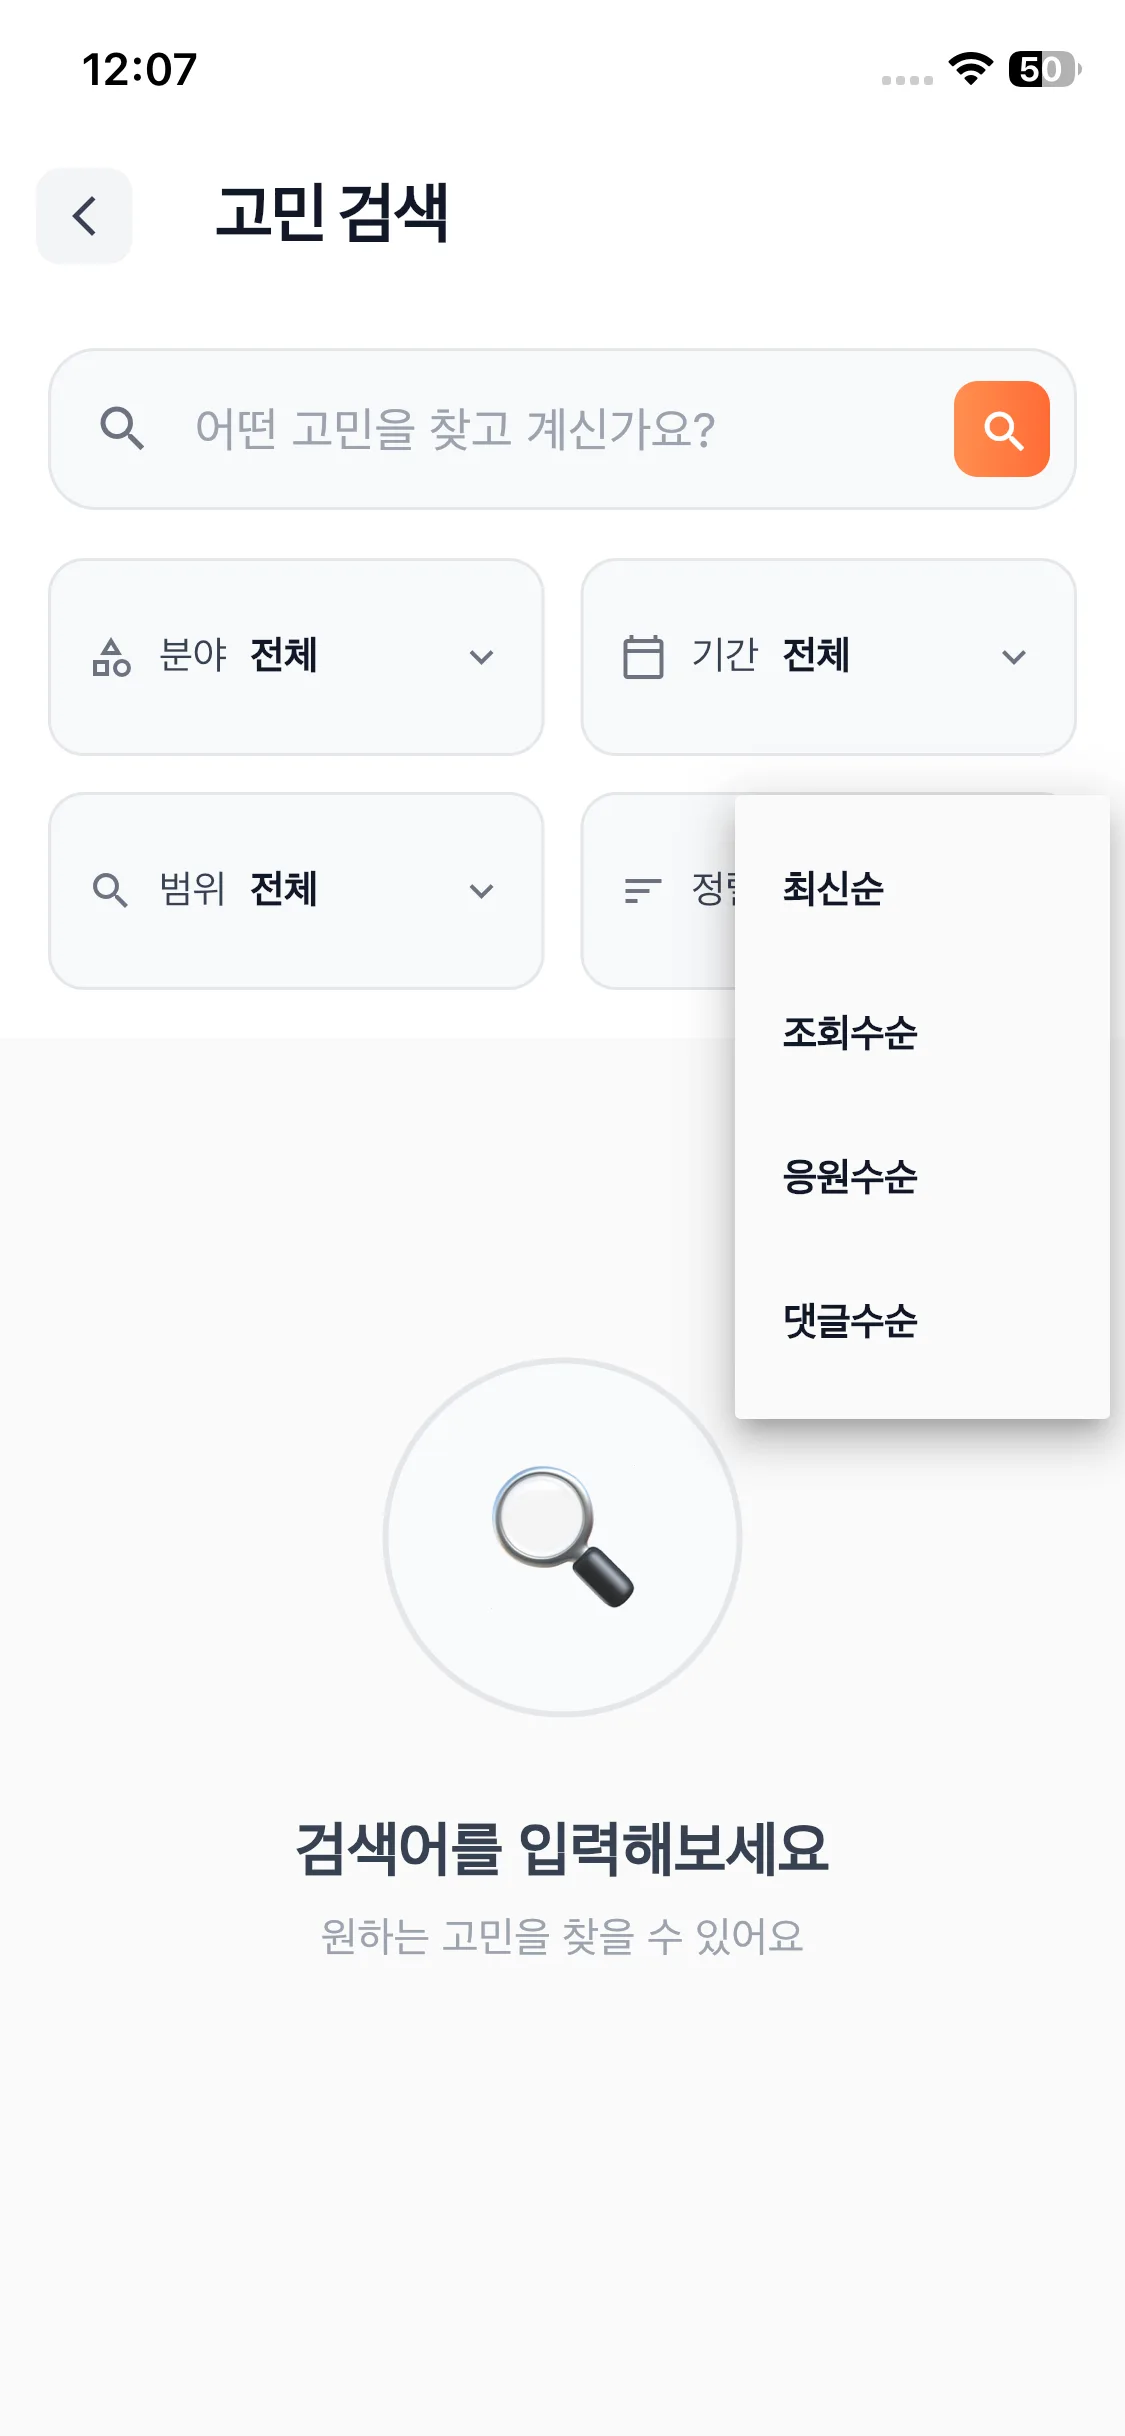Choose 댓글수순 from sort menu
Image resolution: width=1125 pixels, height=2436 pixels.
coord(850,1321)
